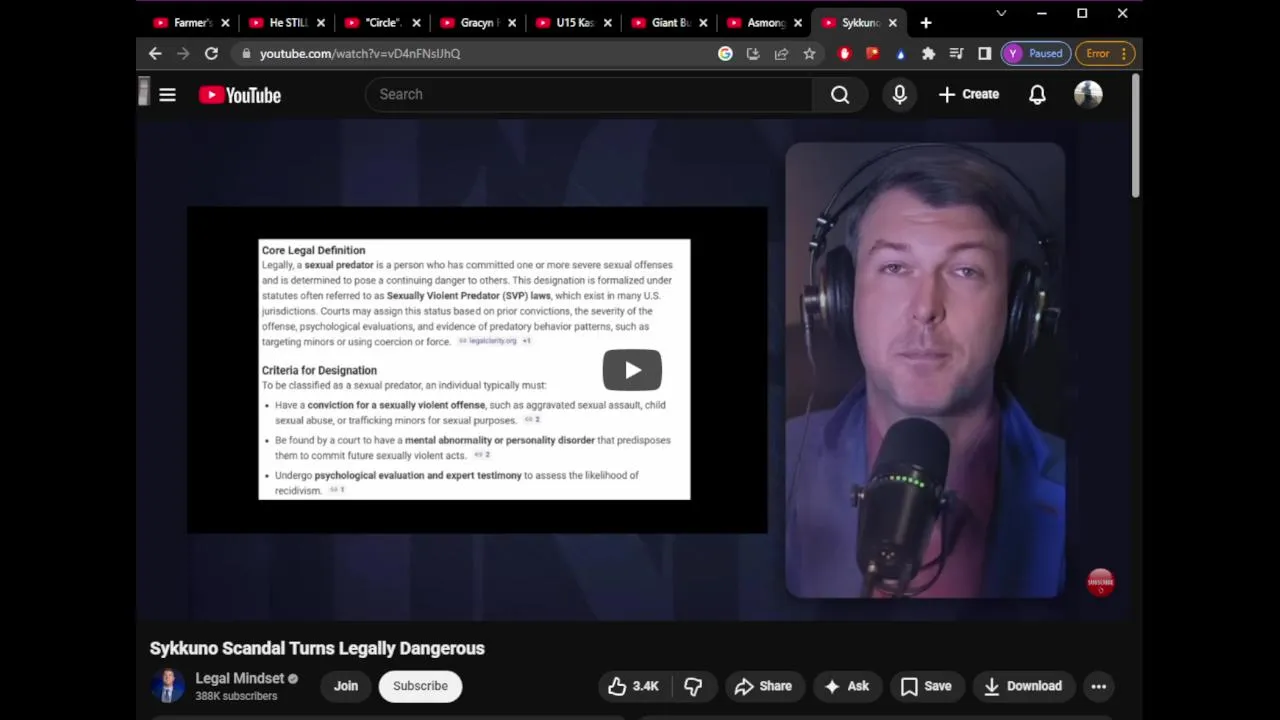Install app icon in address bar
The width and height of the screenshot is (1280, 720).
point(753,54)
